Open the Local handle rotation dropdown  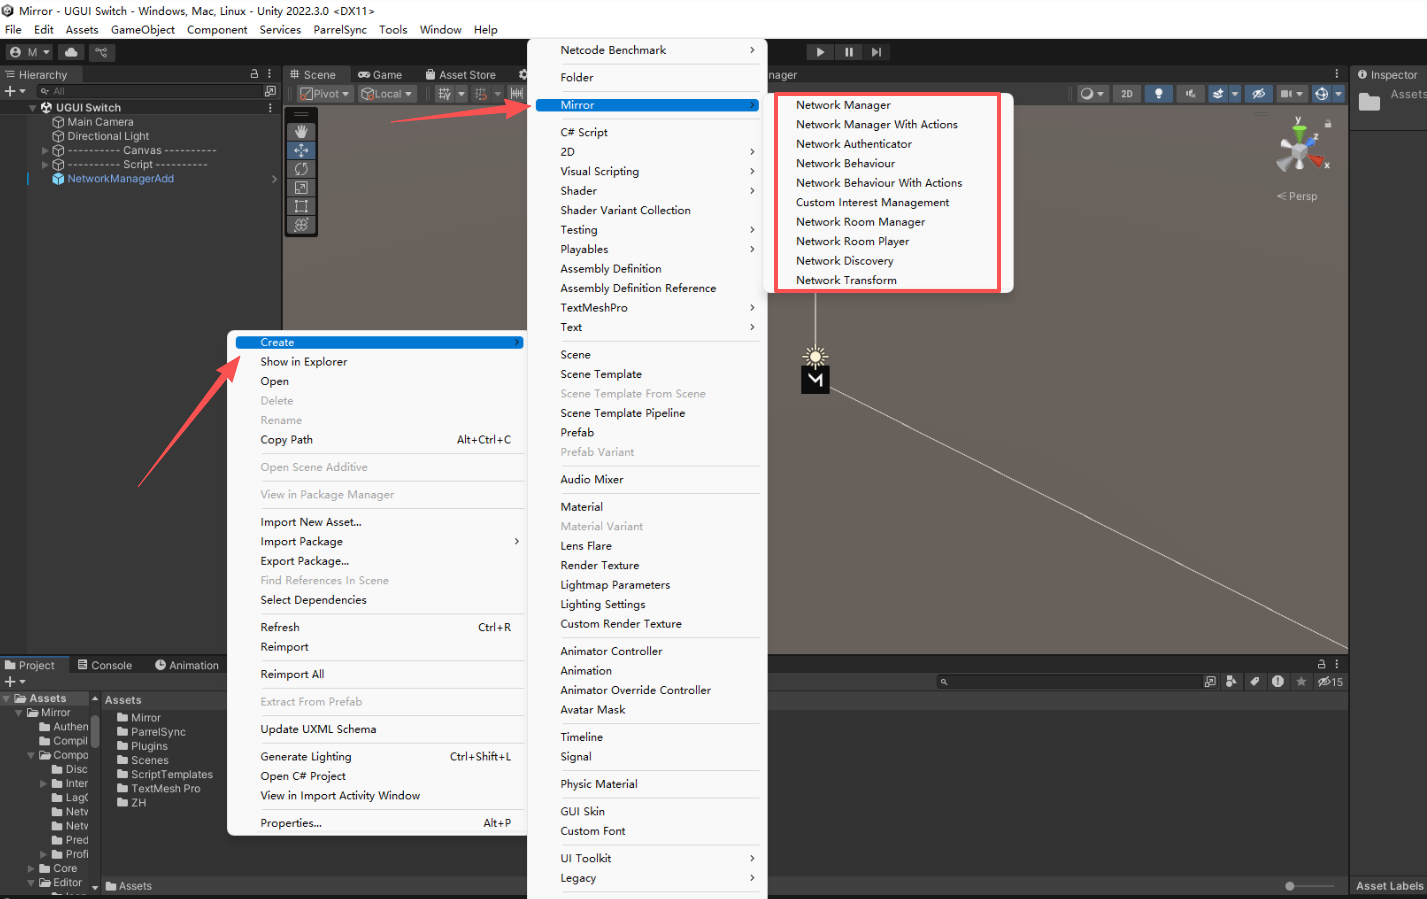tap(387, 93)
